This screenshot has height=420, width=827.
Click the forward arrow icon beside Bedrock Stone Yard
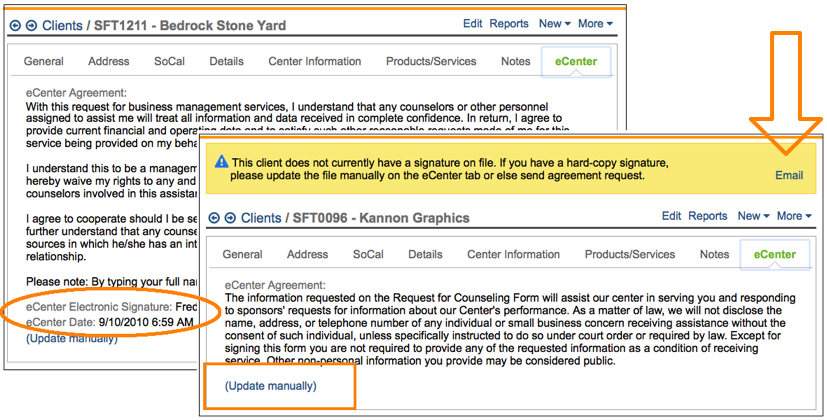tap(31, 25)
